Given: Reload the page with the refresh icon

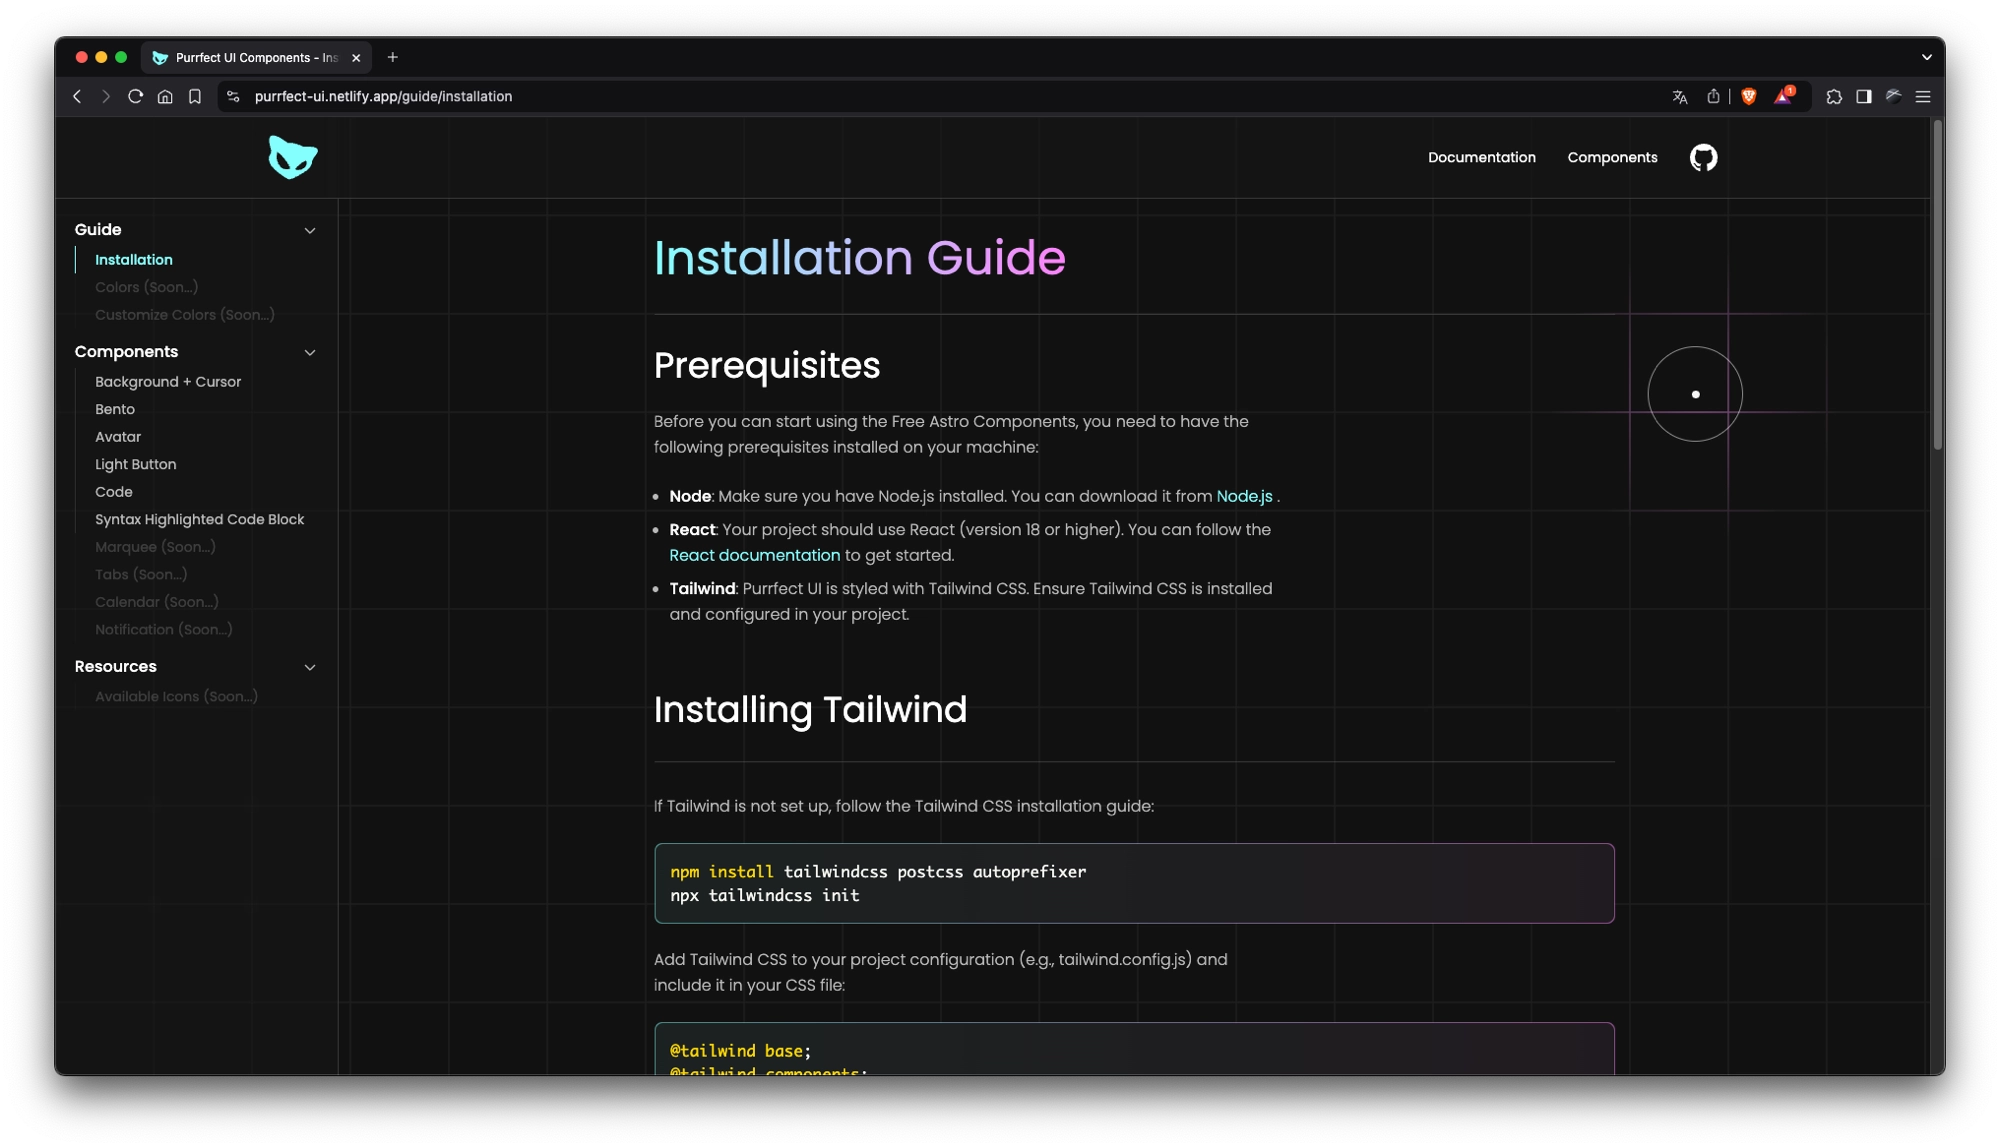Looking at the screenshot, I should (x=135, y=97).
